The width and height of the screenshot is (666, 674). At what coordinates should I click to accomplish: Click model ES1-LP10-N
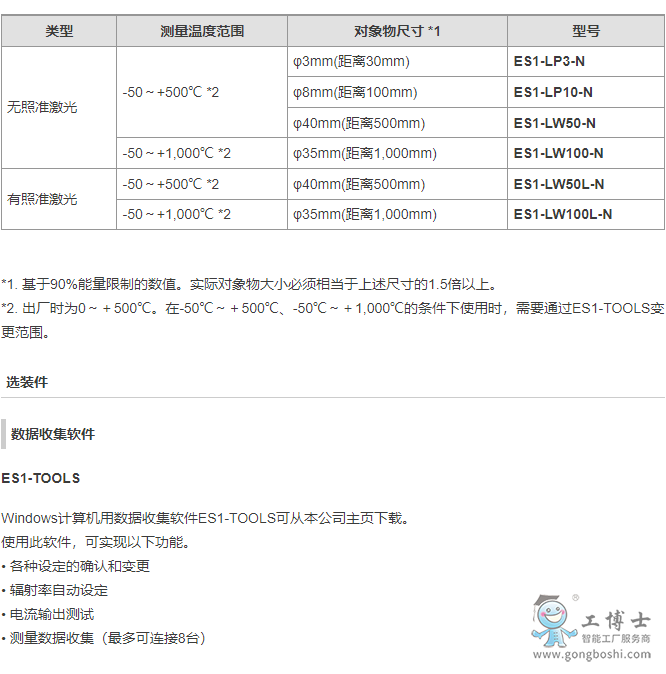pyautogui.click(x=553, y=93)
